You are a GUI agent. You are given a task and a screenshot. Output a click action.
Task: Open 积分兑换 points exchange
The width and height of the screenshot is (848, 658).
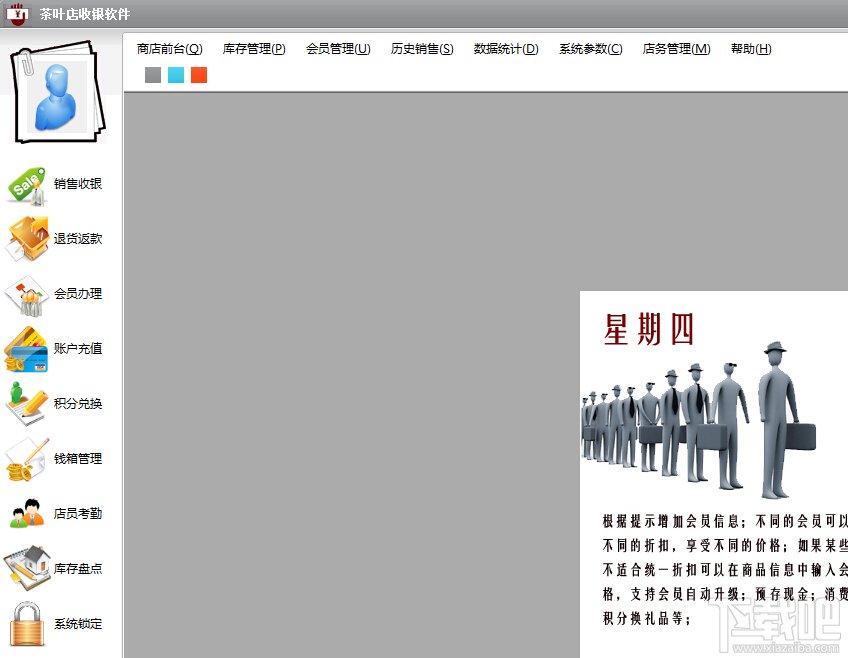[78, 404]
